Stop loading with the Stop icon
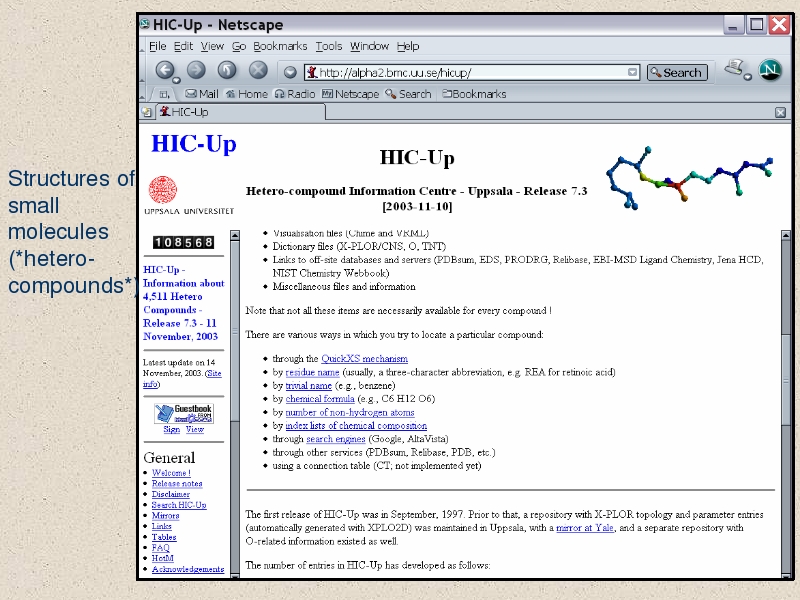800x600 pixels. [258, 70]
